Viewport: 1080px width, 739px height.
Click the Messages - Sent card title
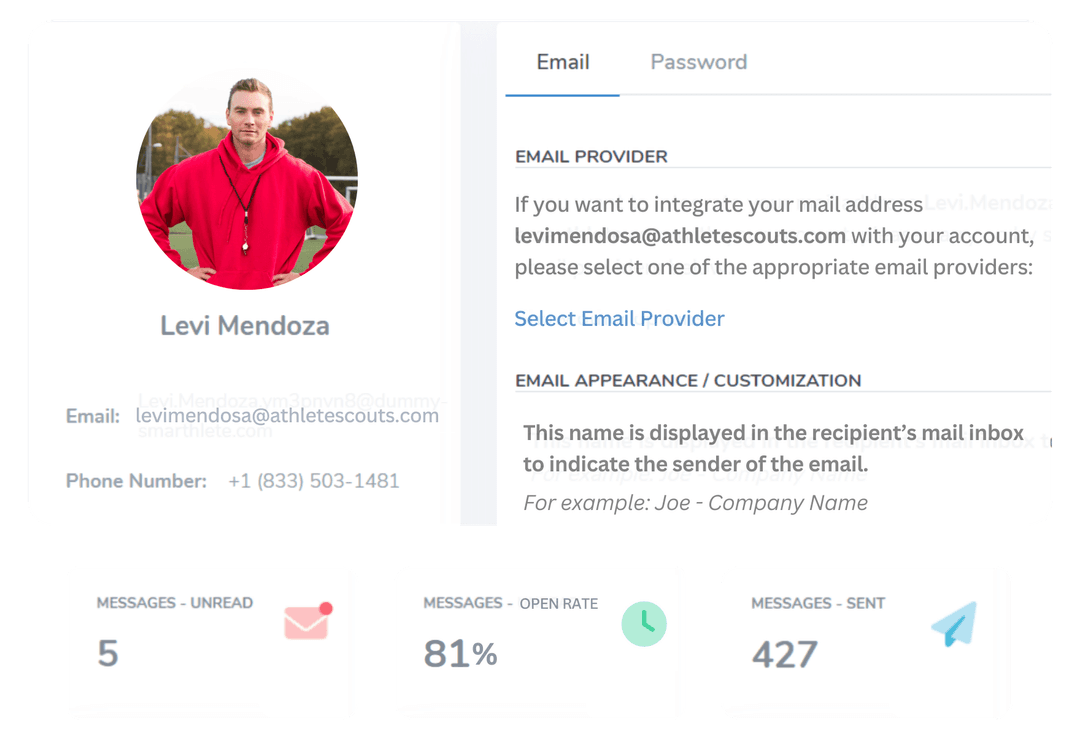(819, 604)
